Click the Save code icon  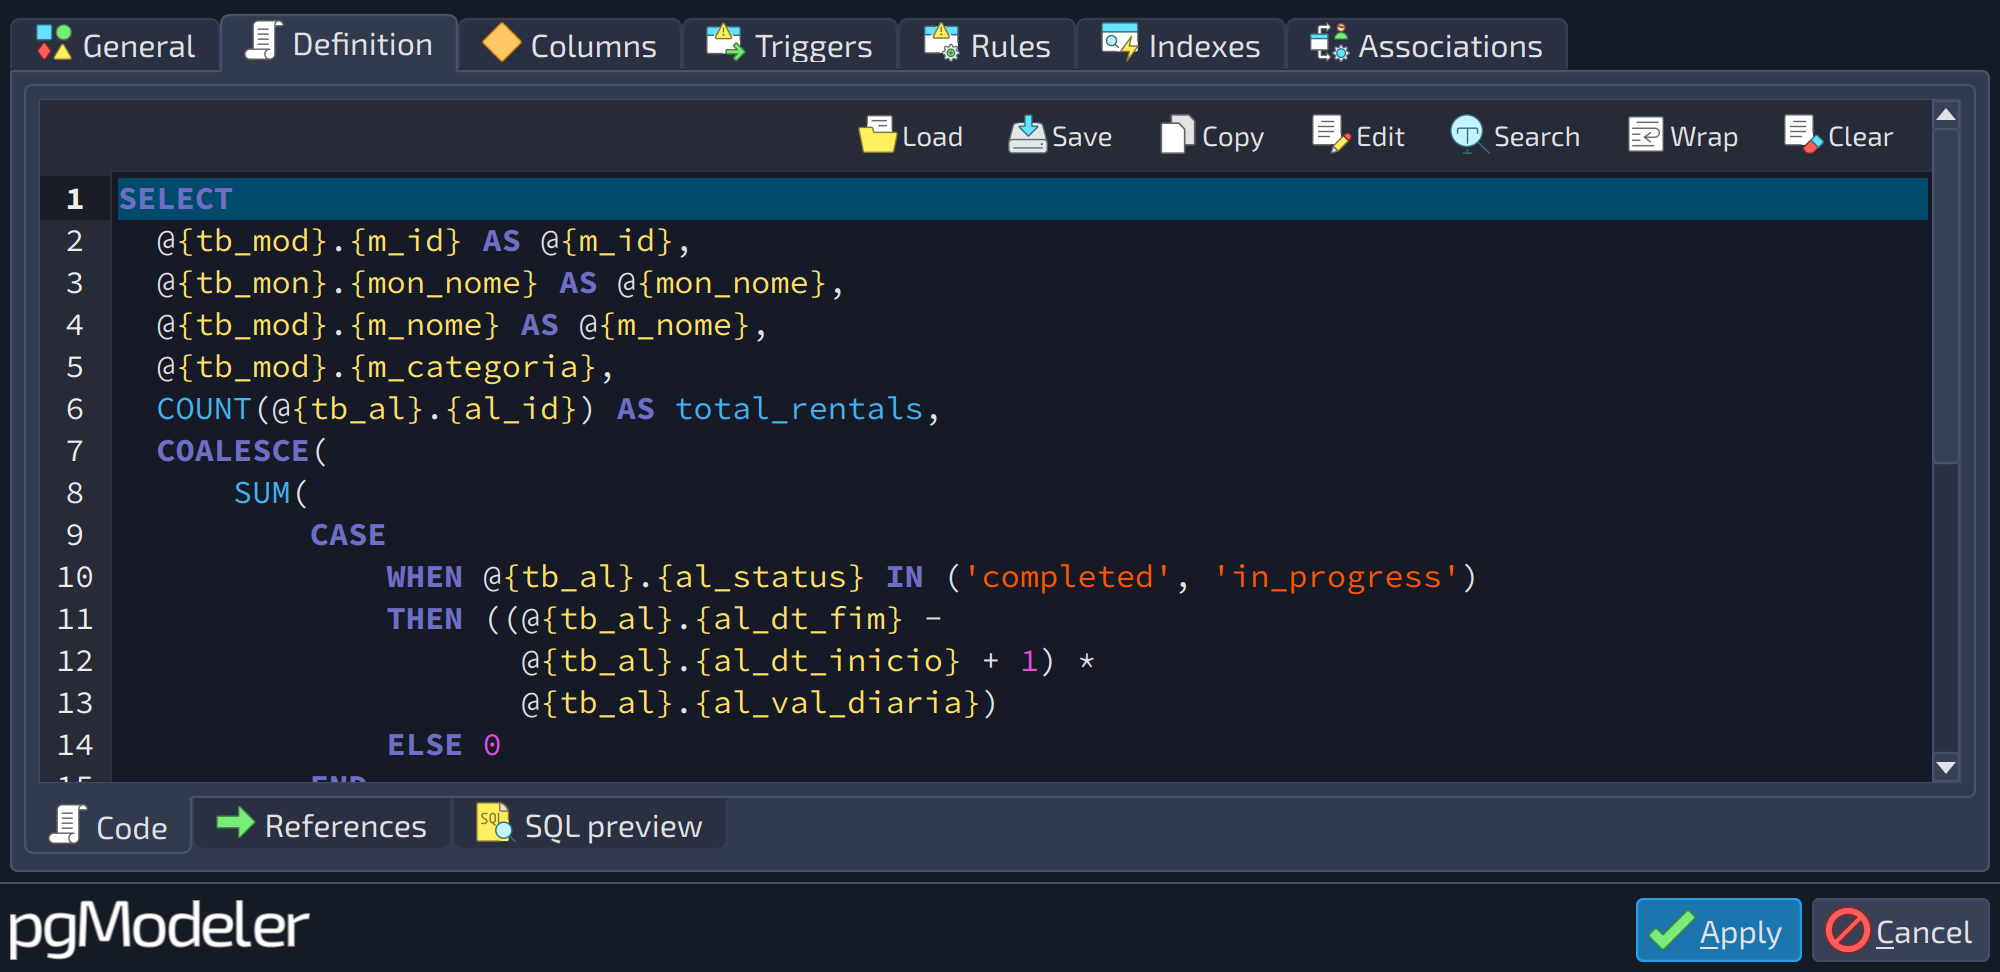(x=1028, y=135)
